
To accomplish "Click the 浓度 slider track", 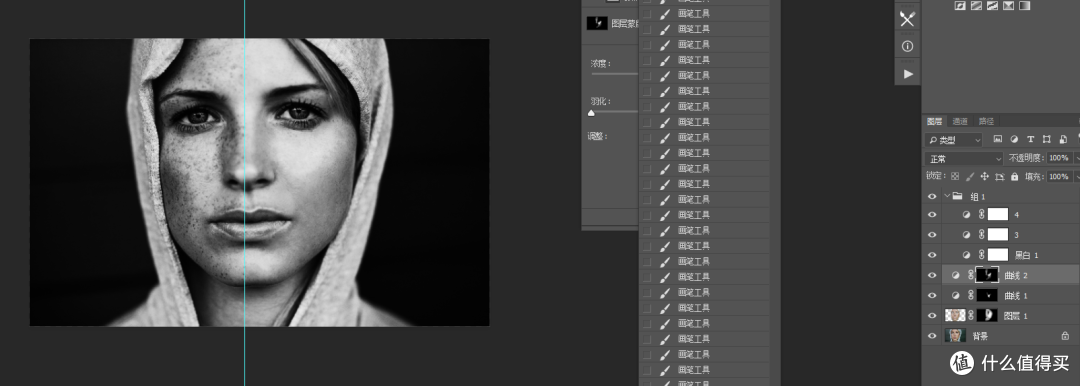I will pos(614,73).
